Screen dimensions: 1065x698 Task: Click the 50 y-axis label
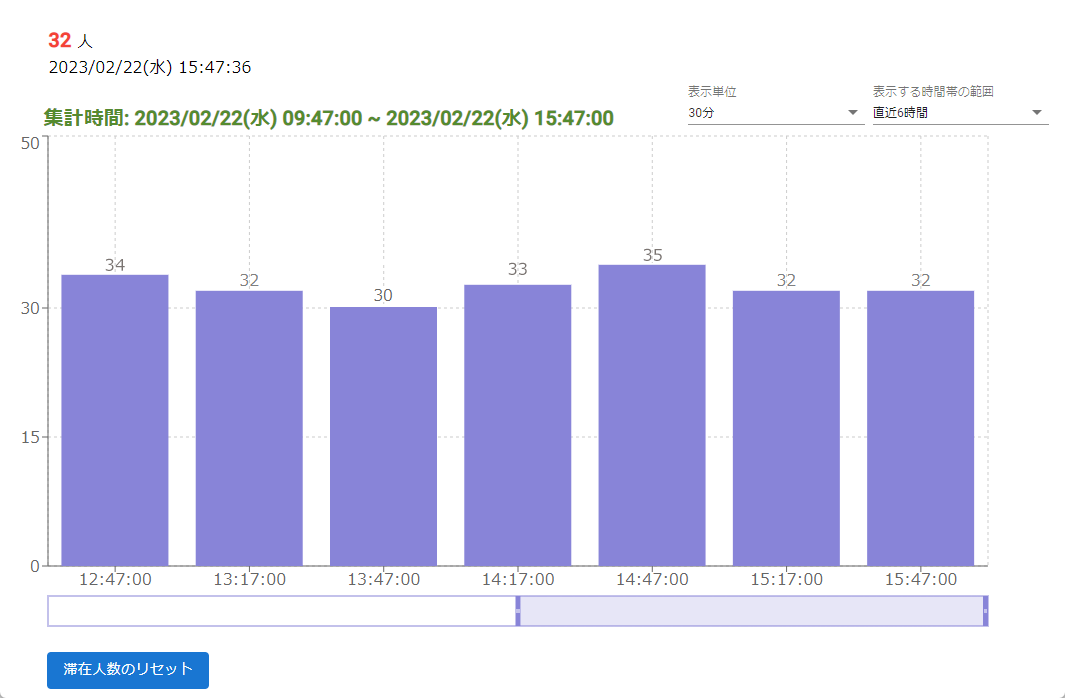pyautogui.click(x=29, y=143)
